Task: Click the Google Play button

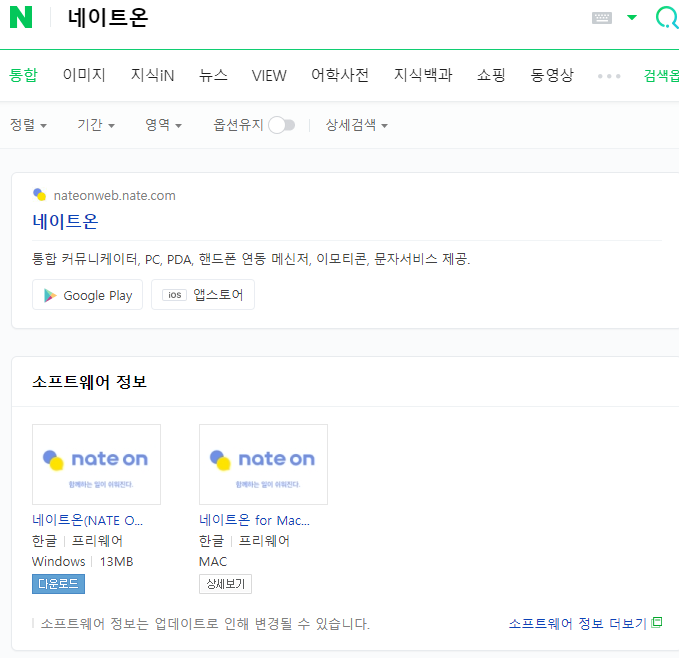Action: pos(87,295)
